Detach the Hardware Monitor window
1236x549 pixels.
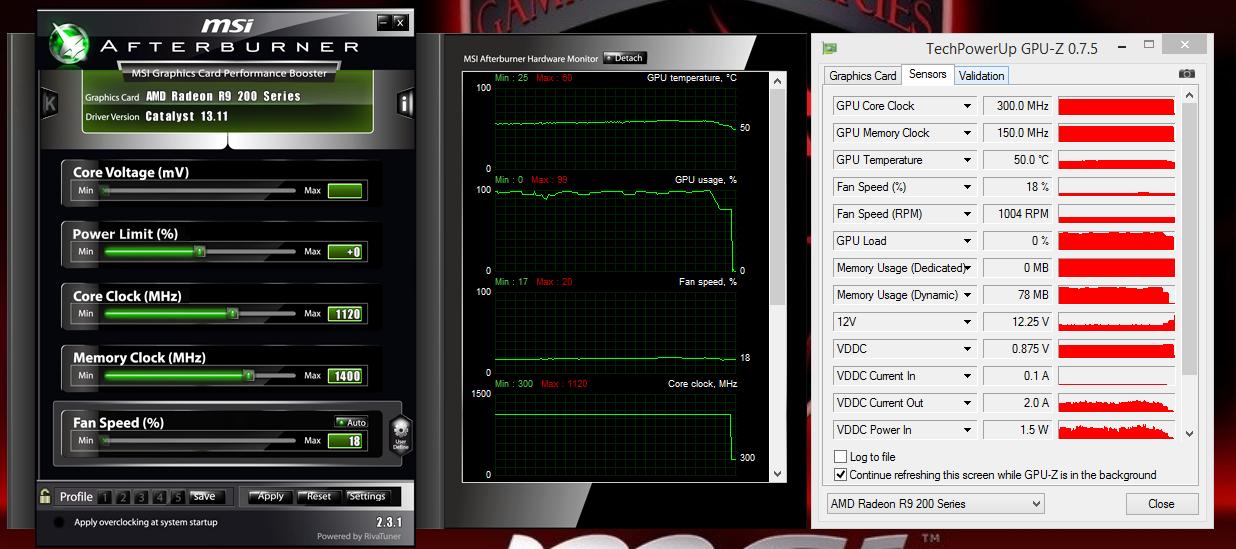point(625,58)
